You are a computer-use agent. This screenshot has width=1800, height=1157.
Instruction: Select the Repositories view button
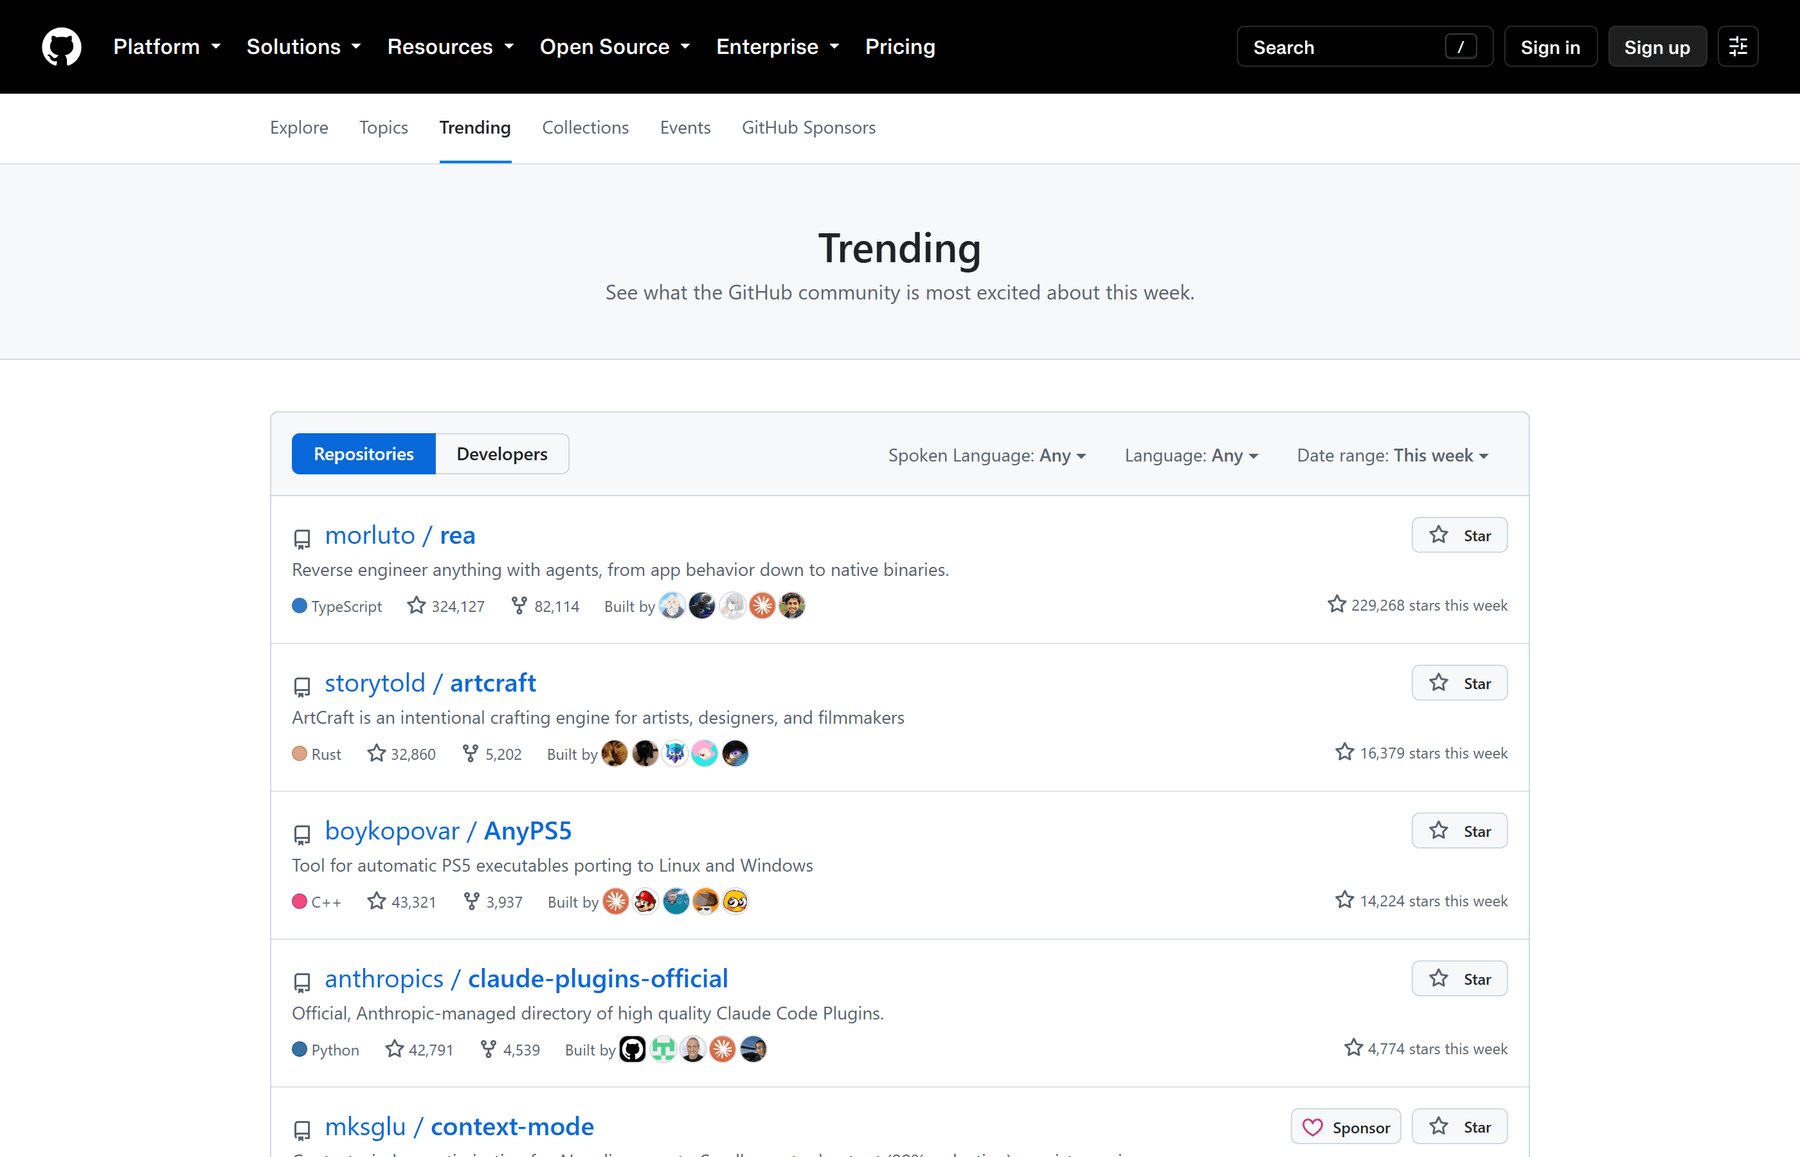point(364,454)
